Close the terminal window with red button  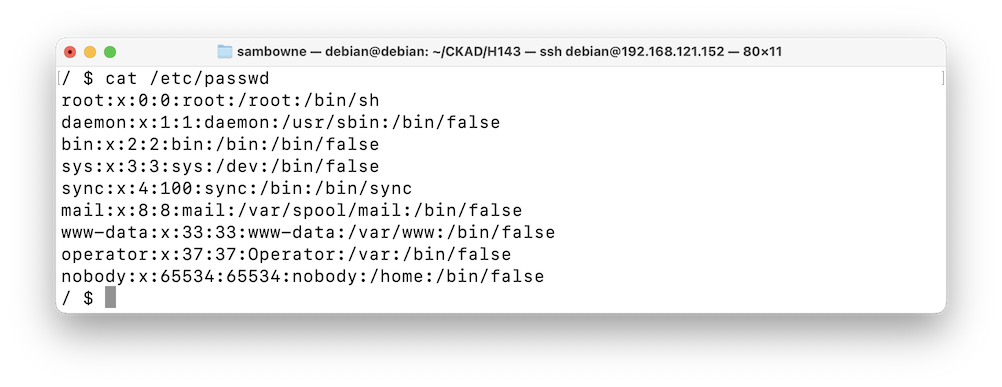(70, 52)
